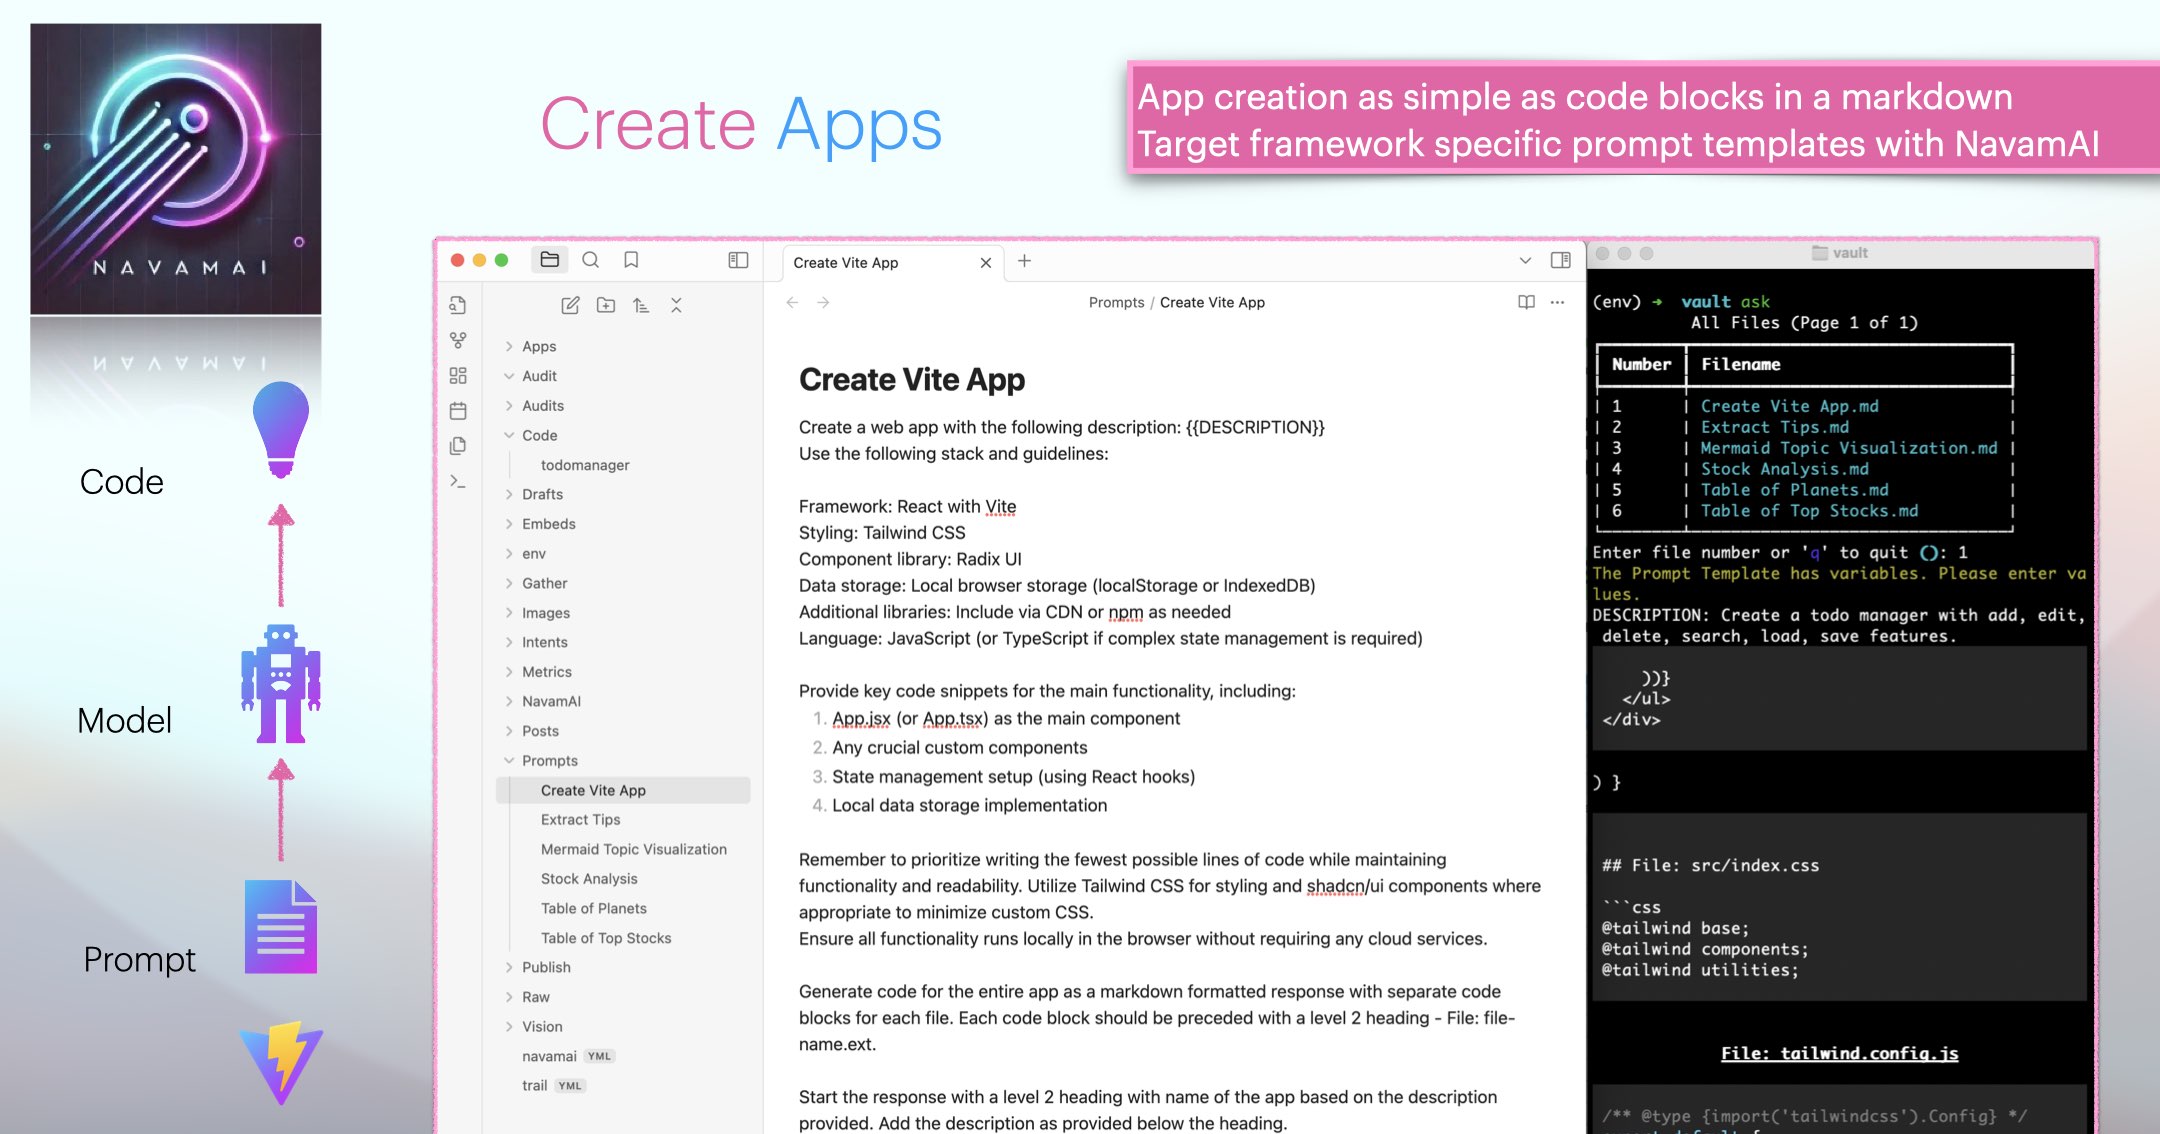The image size is (2160, 1134).
Task: Click Table of Planets.md in terminal
Action: tap(1795, 490)
